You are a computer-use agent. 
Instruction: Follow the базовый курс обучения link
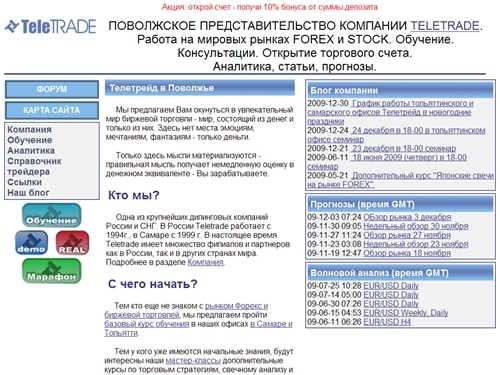tap(147, 324)
